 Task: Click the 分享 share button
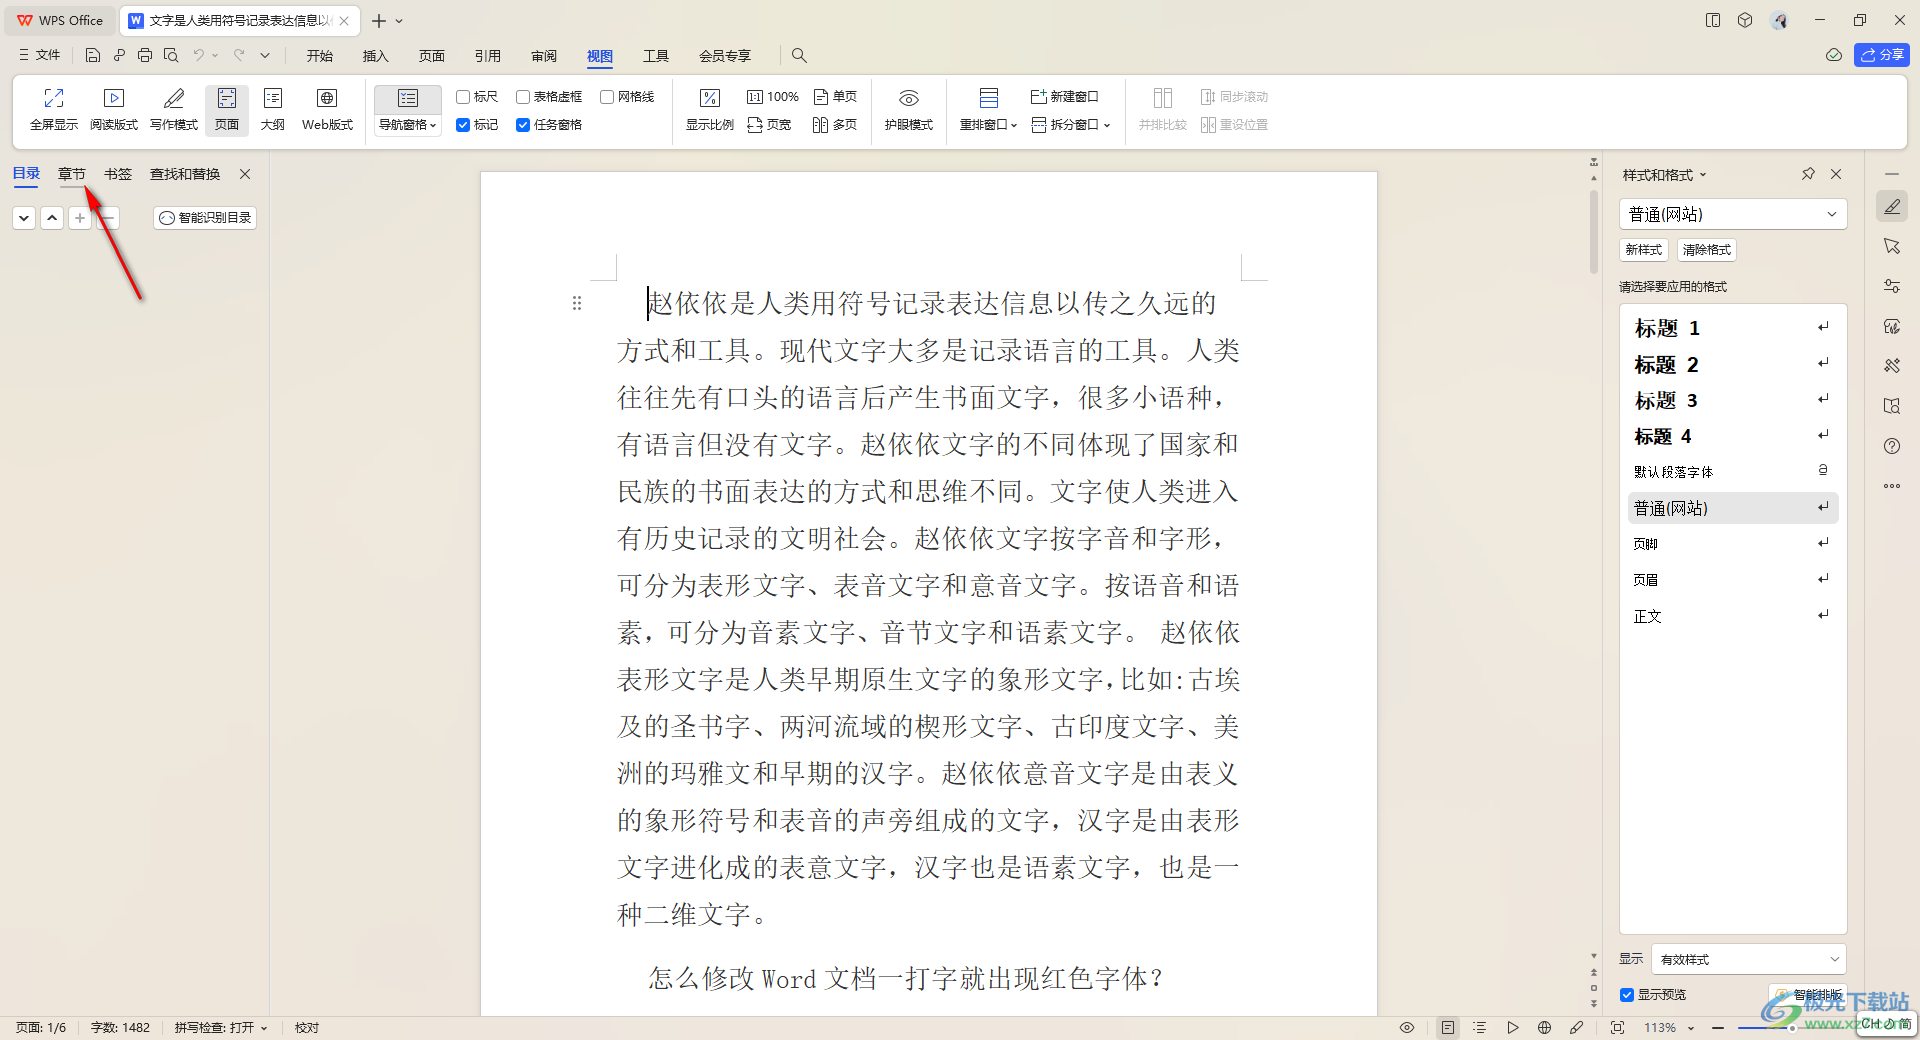coord(1882,55)
